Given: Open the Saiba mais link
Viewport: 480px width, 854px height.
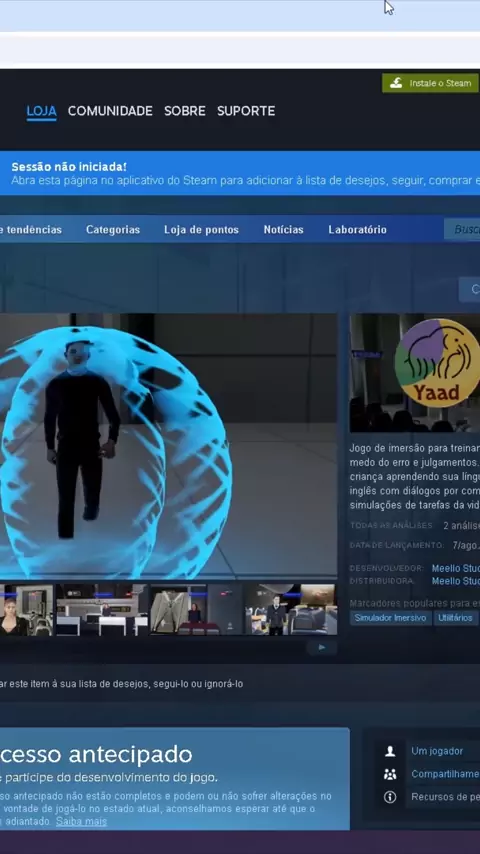Looking at the screenshot, I should (x=81, y=821).
